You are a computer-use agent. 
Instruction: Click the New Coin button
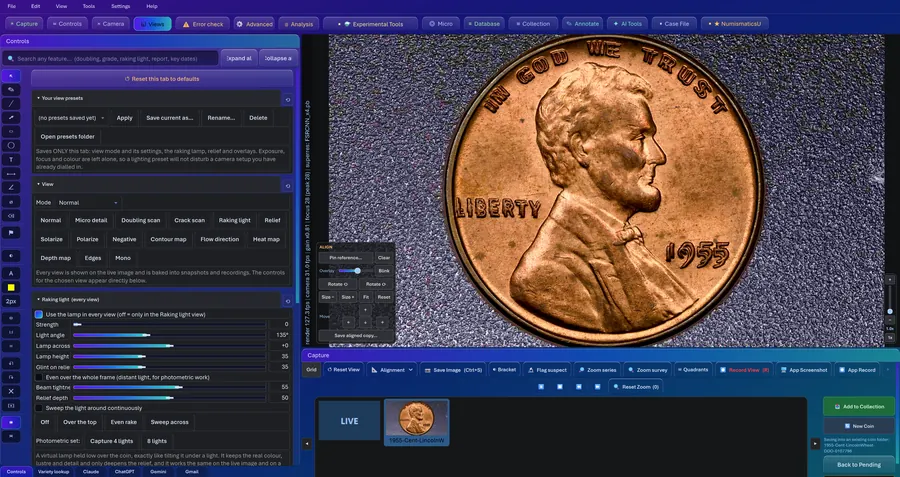pos(859,426)
